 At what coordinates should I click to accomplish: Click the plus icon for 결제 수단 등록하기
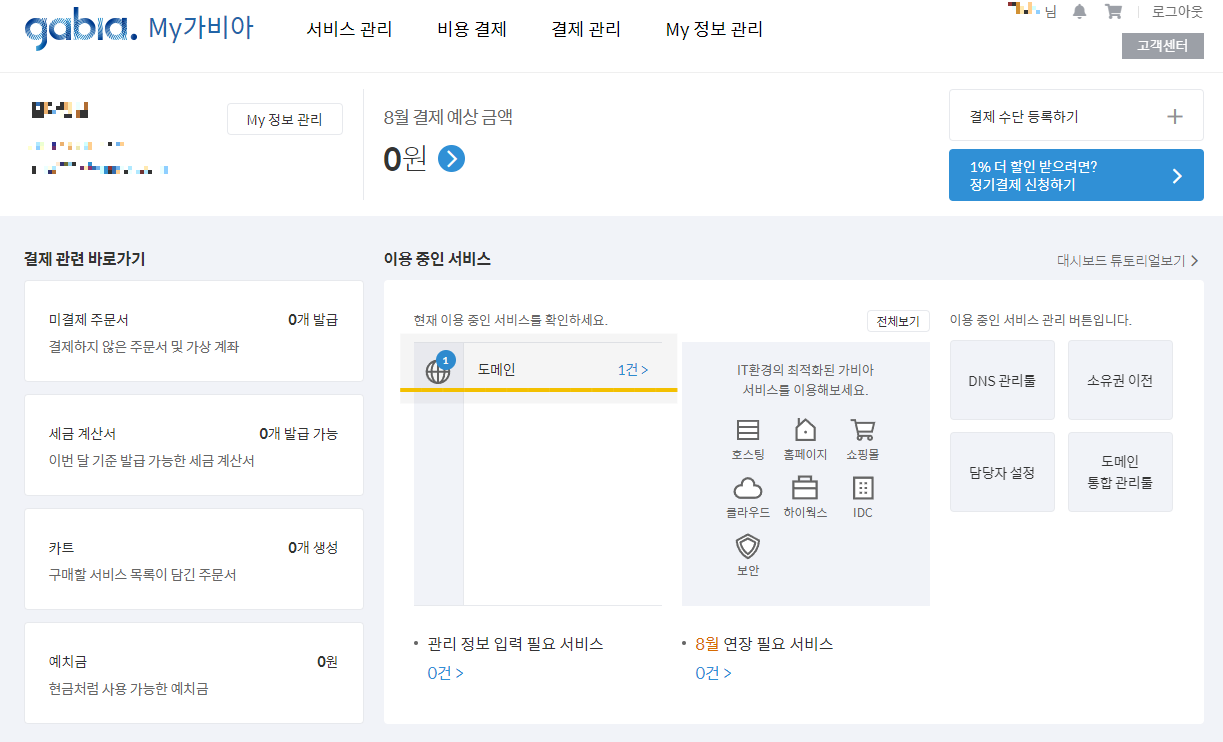(x=1175, y=116)
